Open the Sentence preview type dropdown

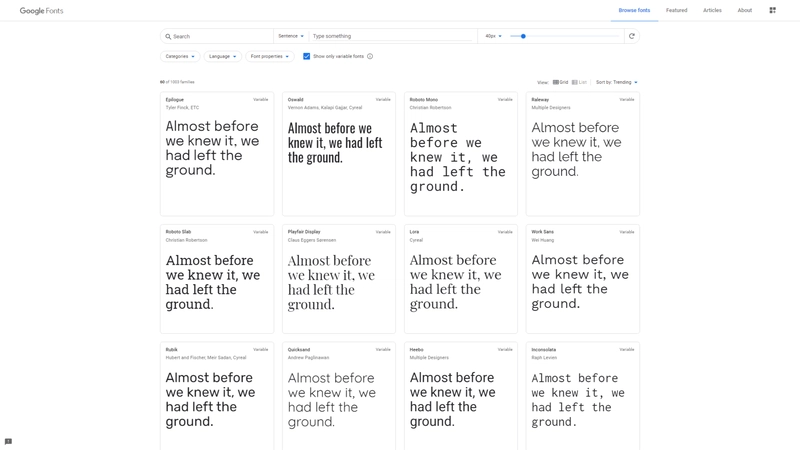291,36
